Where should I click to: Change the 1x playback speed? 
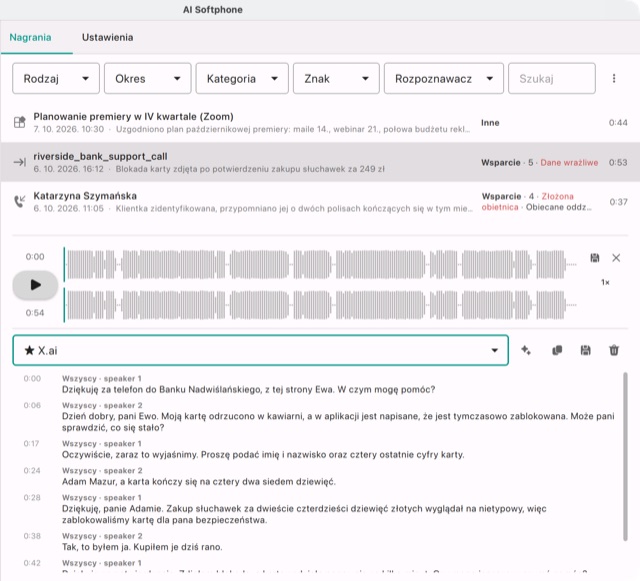point(605,282)
